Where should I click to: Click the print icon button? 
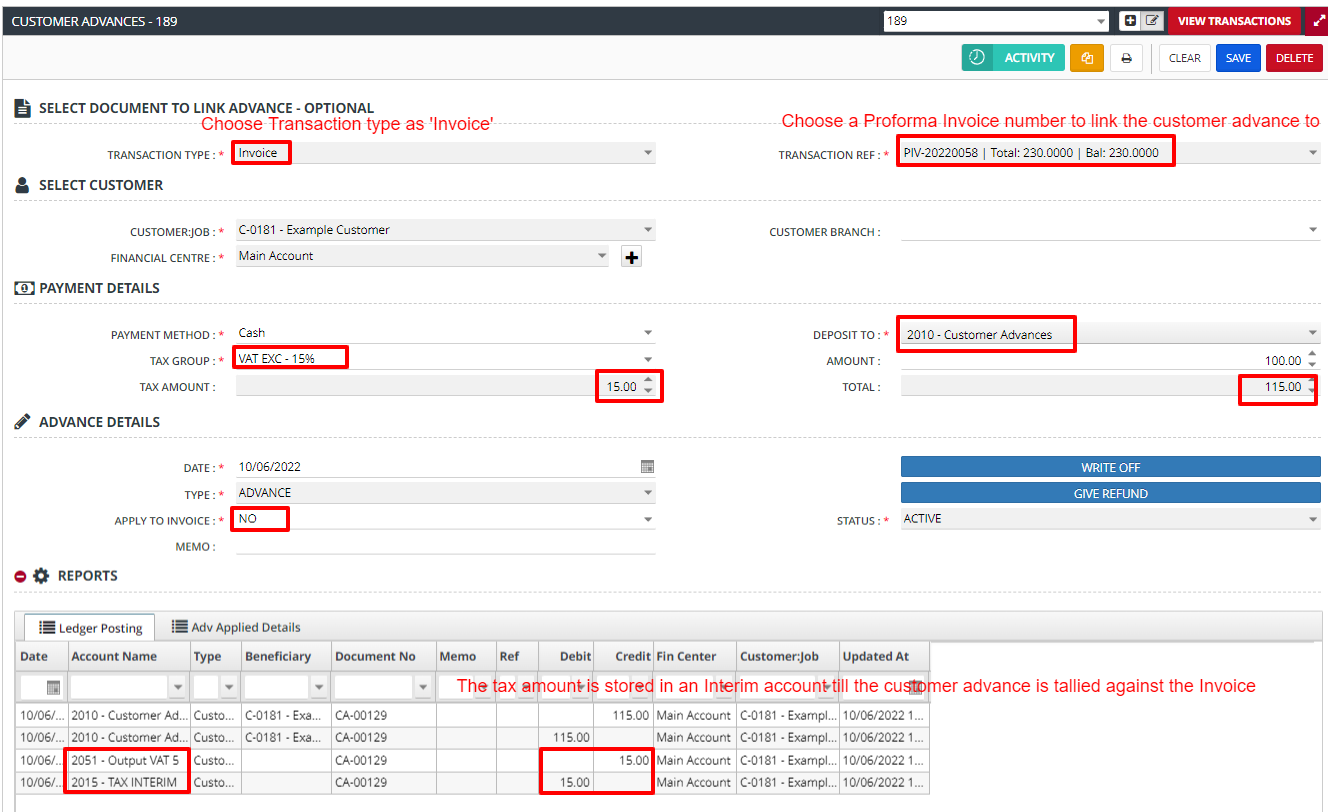coord(1126,58)
